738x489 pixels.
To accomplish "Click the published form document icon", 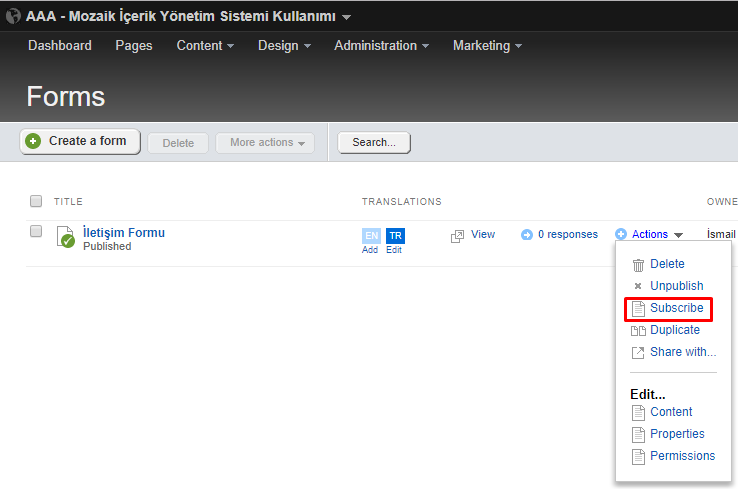I will pos(65,236).
